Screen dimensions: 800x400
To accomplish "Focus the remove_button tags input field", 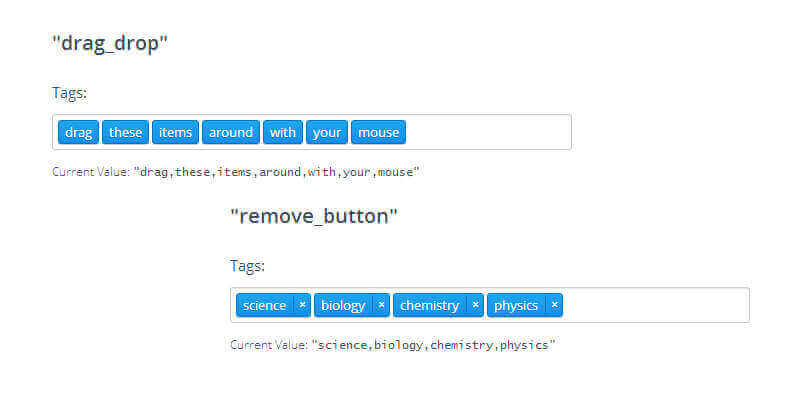I will tap(655, 305).
